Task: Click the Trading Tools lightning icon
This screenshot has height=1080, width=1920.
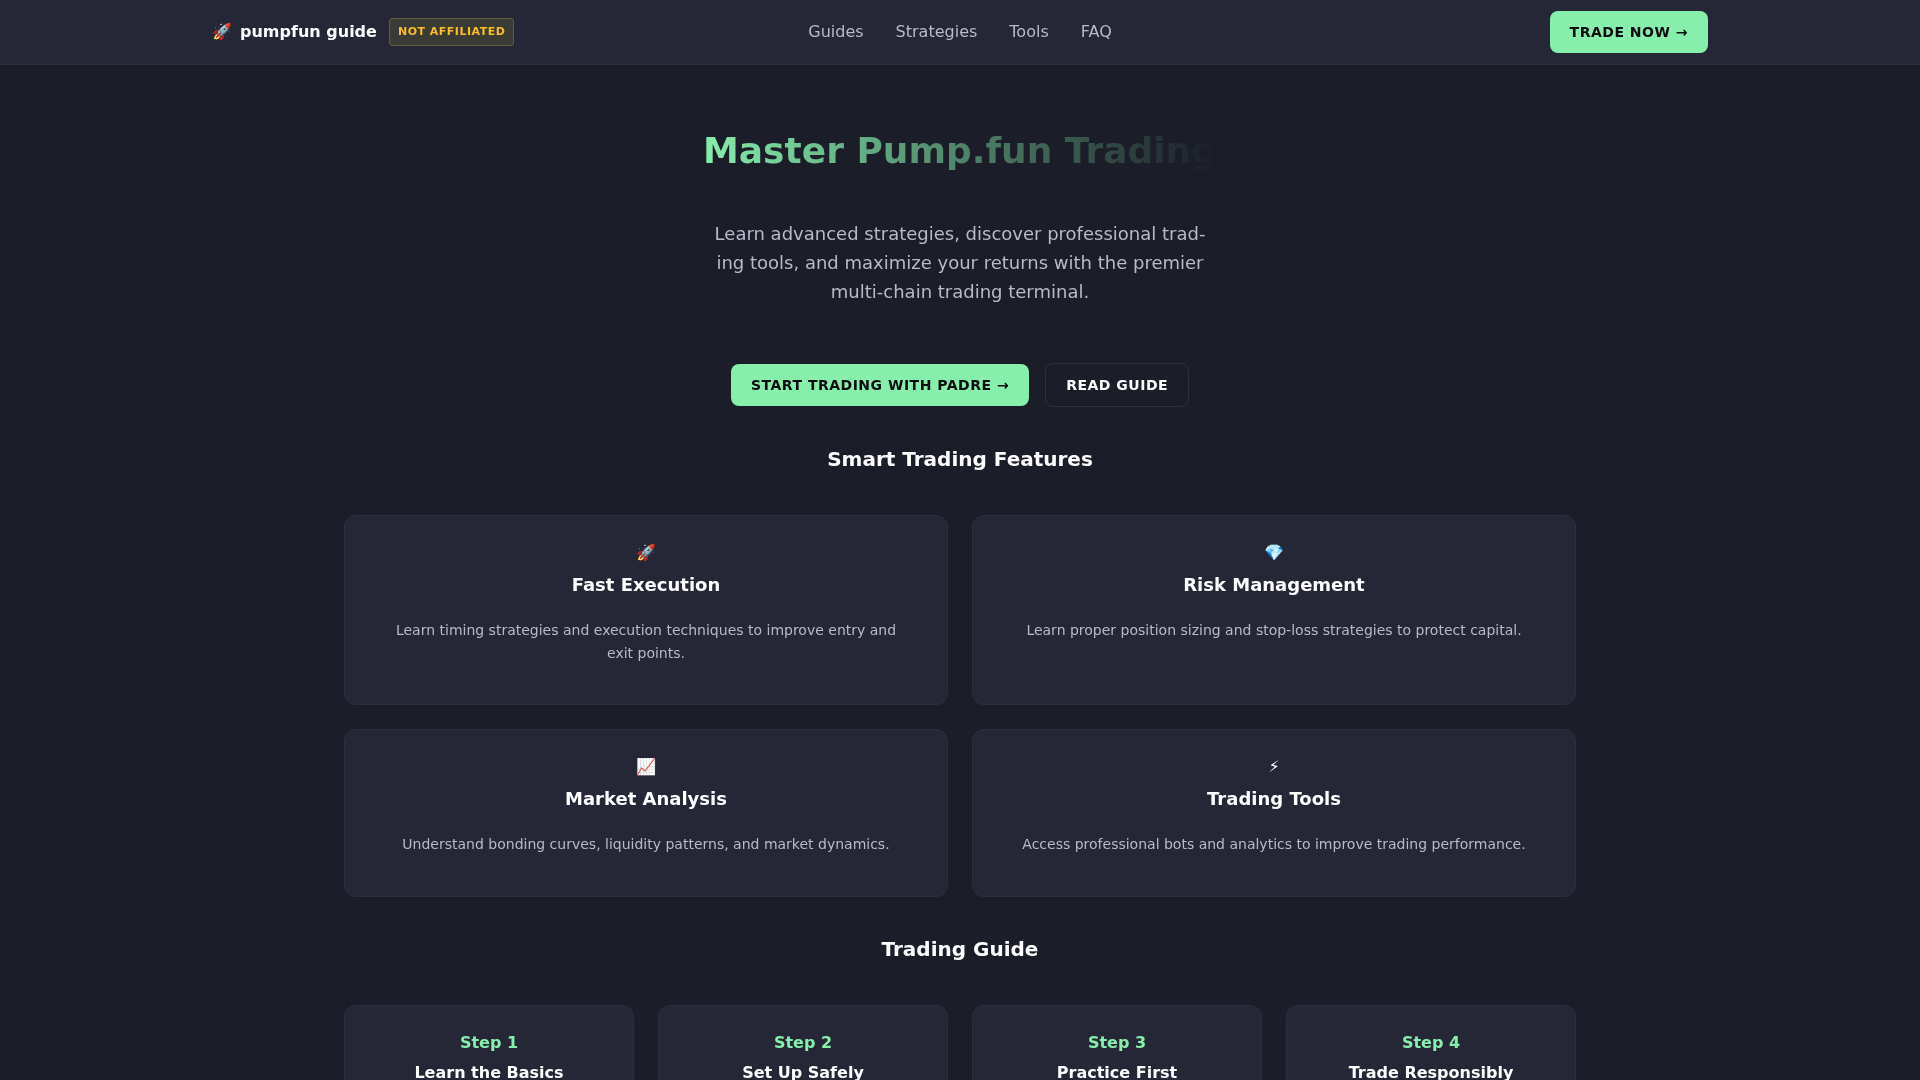Action: 1274,767
